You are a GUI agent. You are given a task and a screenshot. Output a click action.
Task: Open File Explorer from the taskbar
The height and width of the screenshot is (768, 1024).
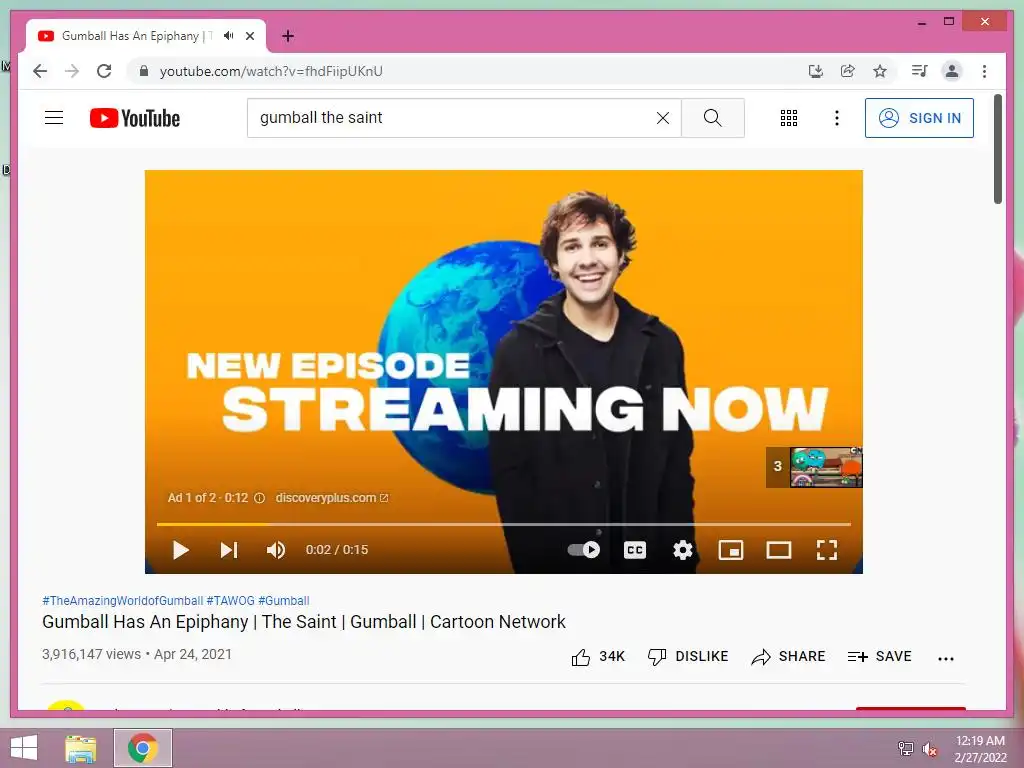point(80,748)
